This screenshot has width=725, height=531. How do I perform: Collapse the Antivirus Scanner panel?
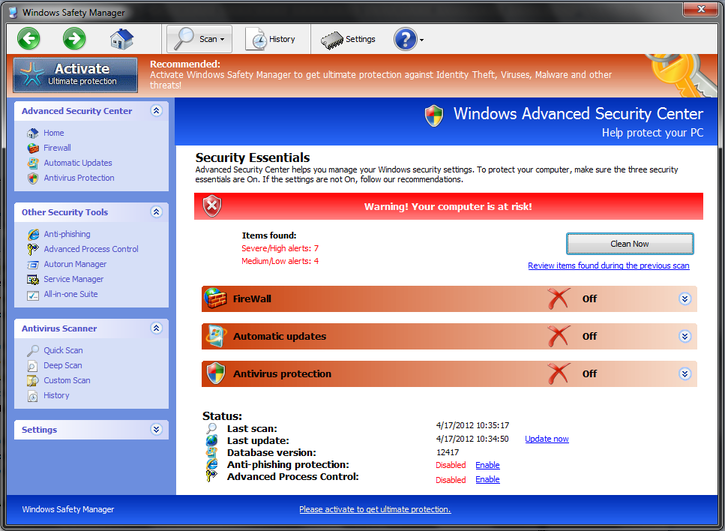tap(156, 328)
